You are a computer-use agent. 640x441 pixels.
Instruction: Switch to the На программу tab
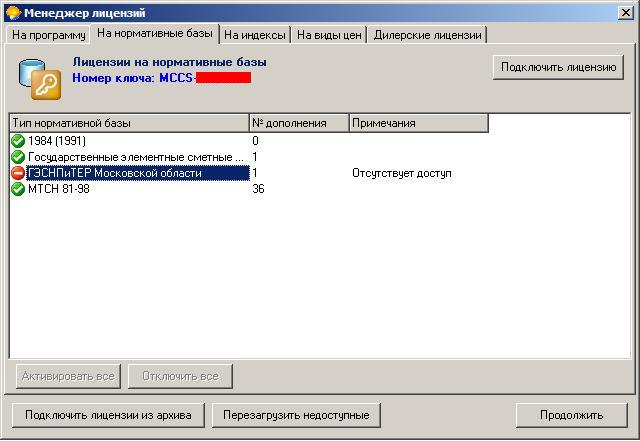(49, 35)
